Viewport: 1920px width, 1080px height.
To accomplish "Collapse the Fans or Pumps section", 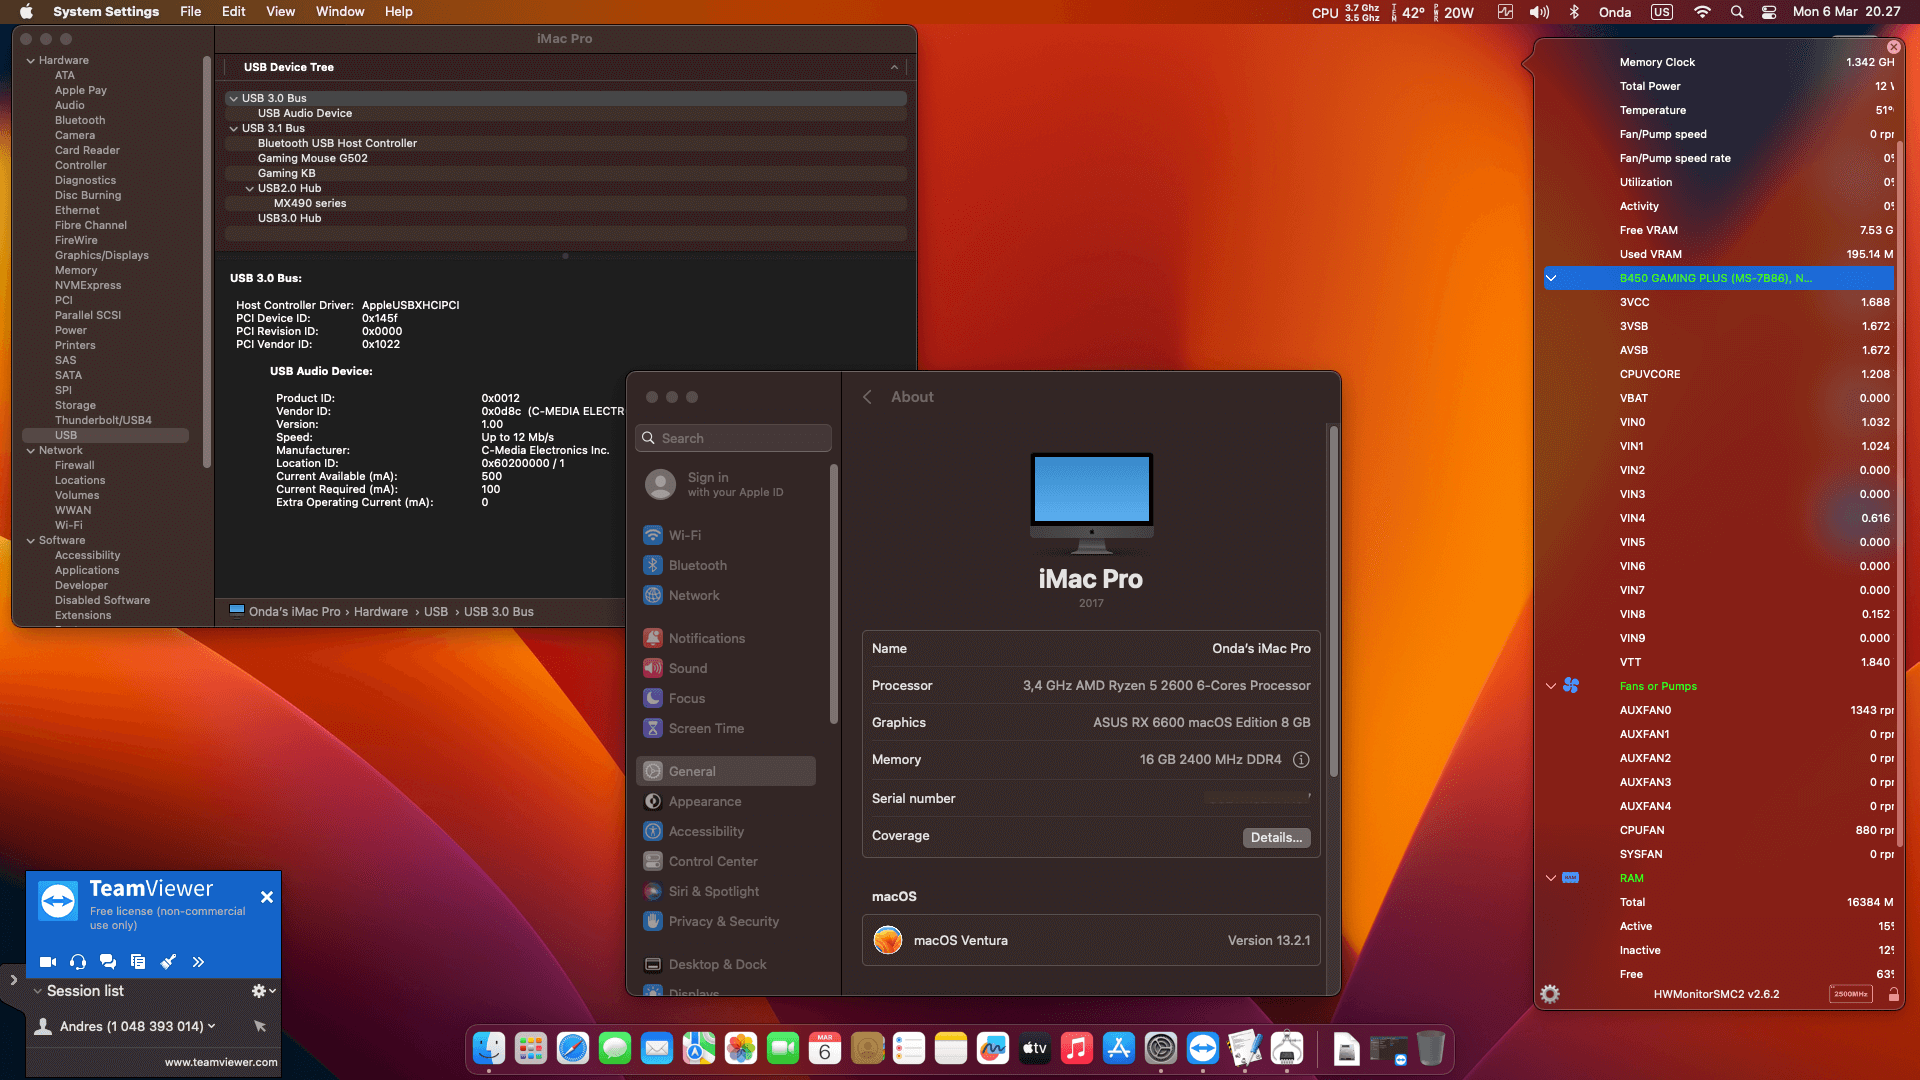I will 1550,686.
